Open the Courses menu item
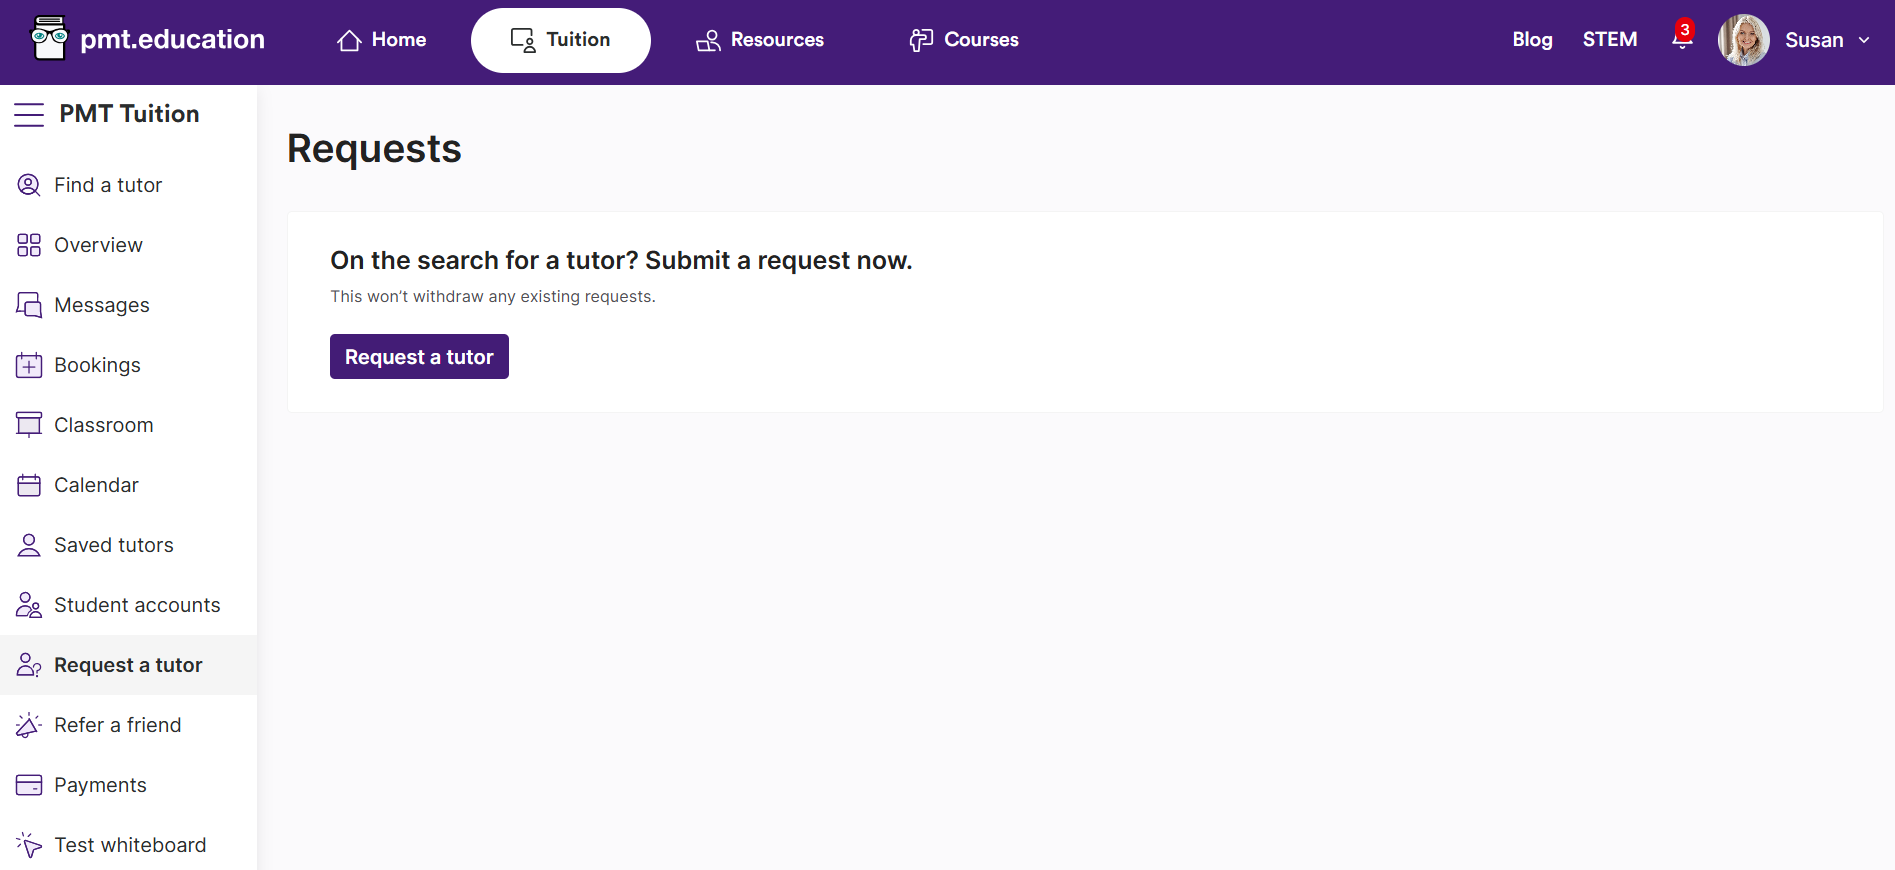Screen dimensions: 1895x870 (964, 40)
